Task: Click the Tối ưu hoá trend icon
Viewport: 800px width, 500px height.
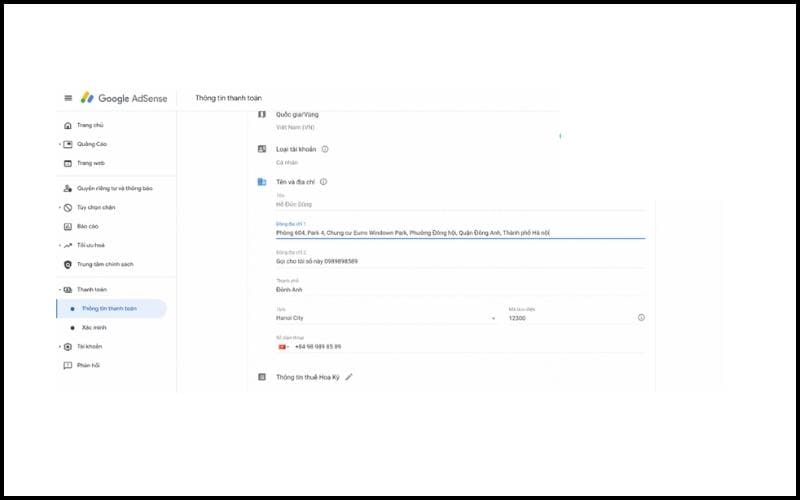Action: pos(67,245)
